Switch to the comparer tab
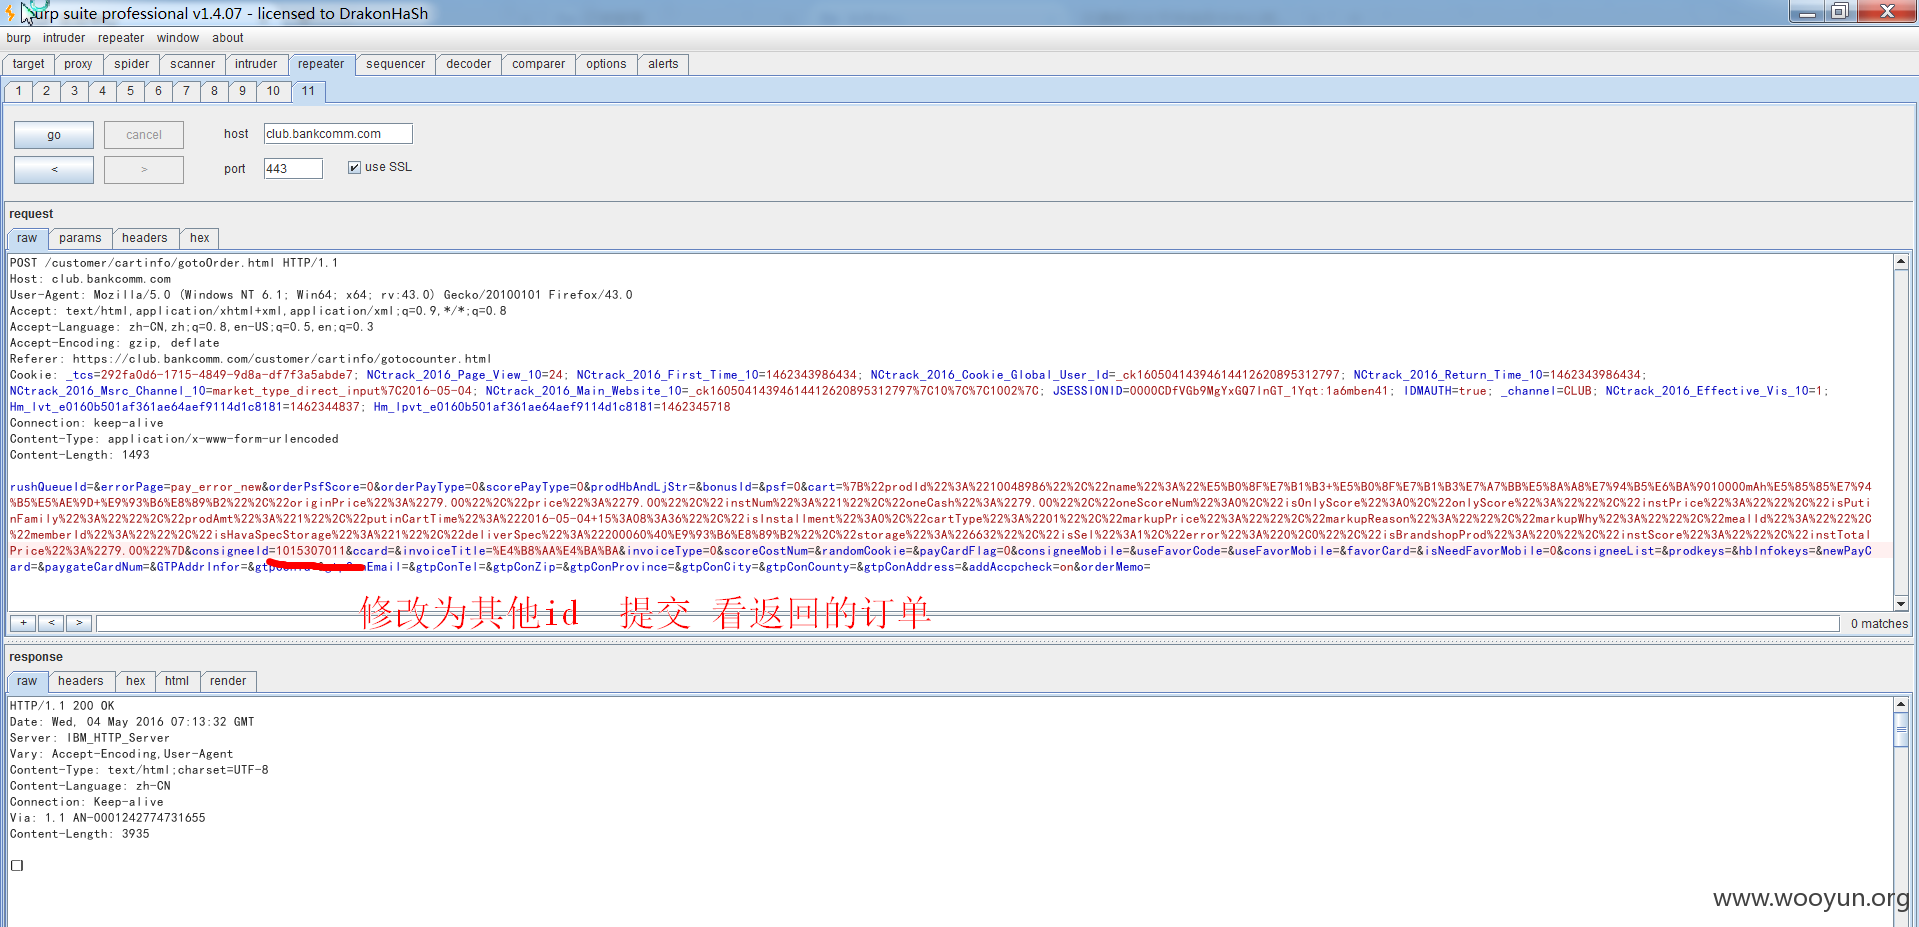1919x927 pixels. point(538,64)
